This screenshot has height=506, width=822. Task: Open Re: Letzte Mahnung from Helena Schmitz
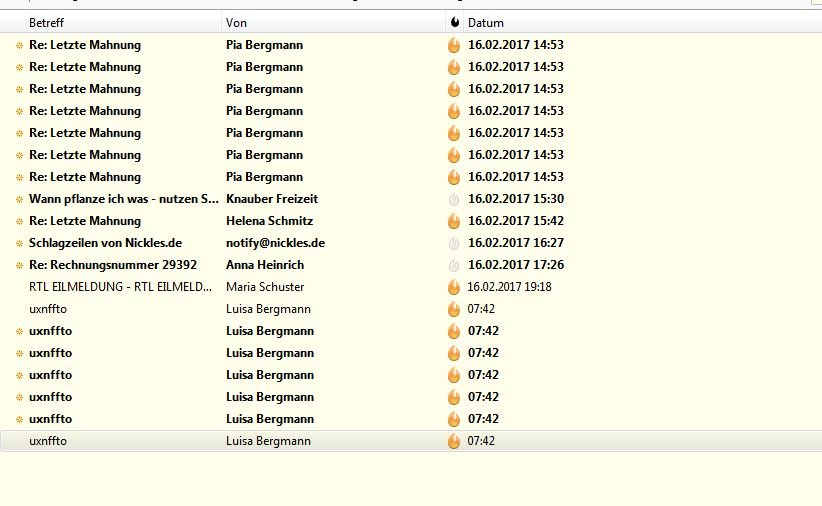[x=85, y=221]
